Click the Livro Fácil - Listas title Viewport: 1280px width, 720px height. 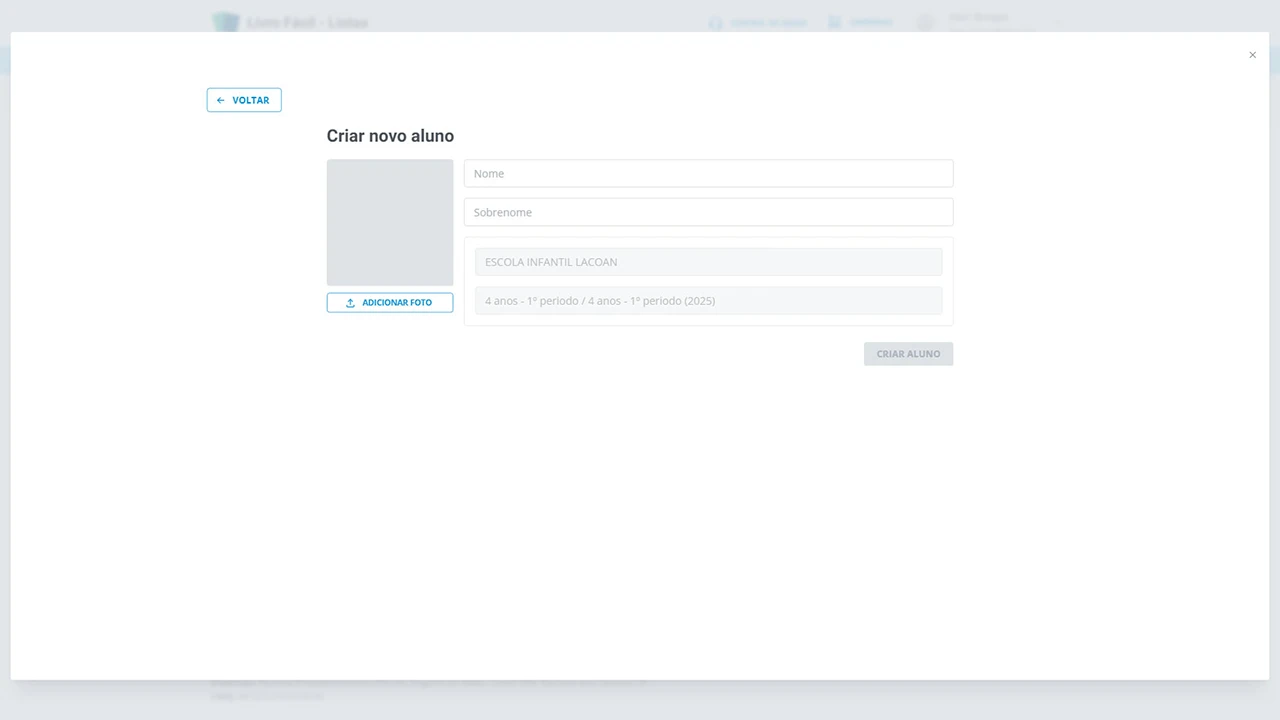[307, 22]
